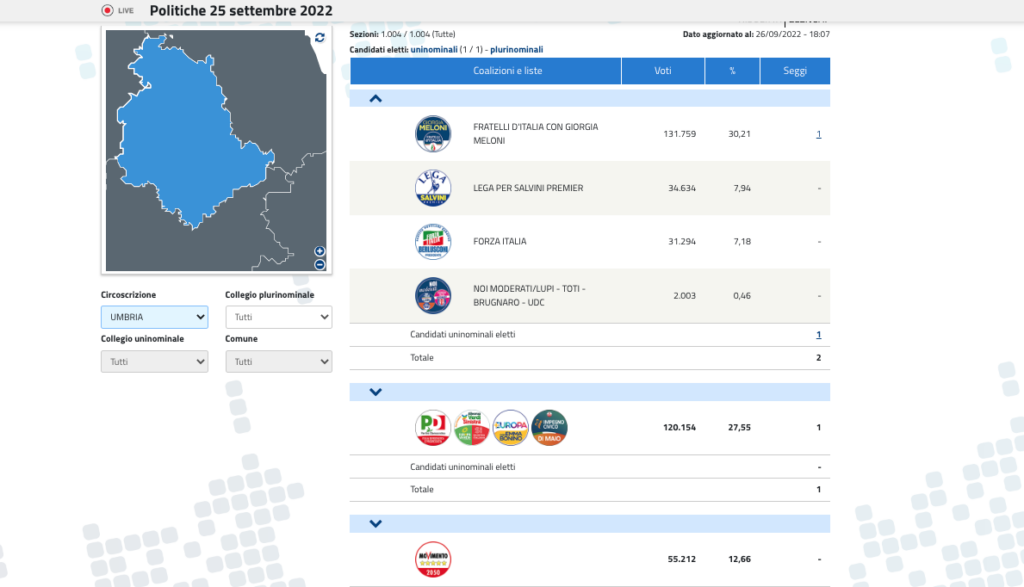1024x587 pixels.
Task: Click the Movimento 5 Stelle logo
Action: coord(433,560)
